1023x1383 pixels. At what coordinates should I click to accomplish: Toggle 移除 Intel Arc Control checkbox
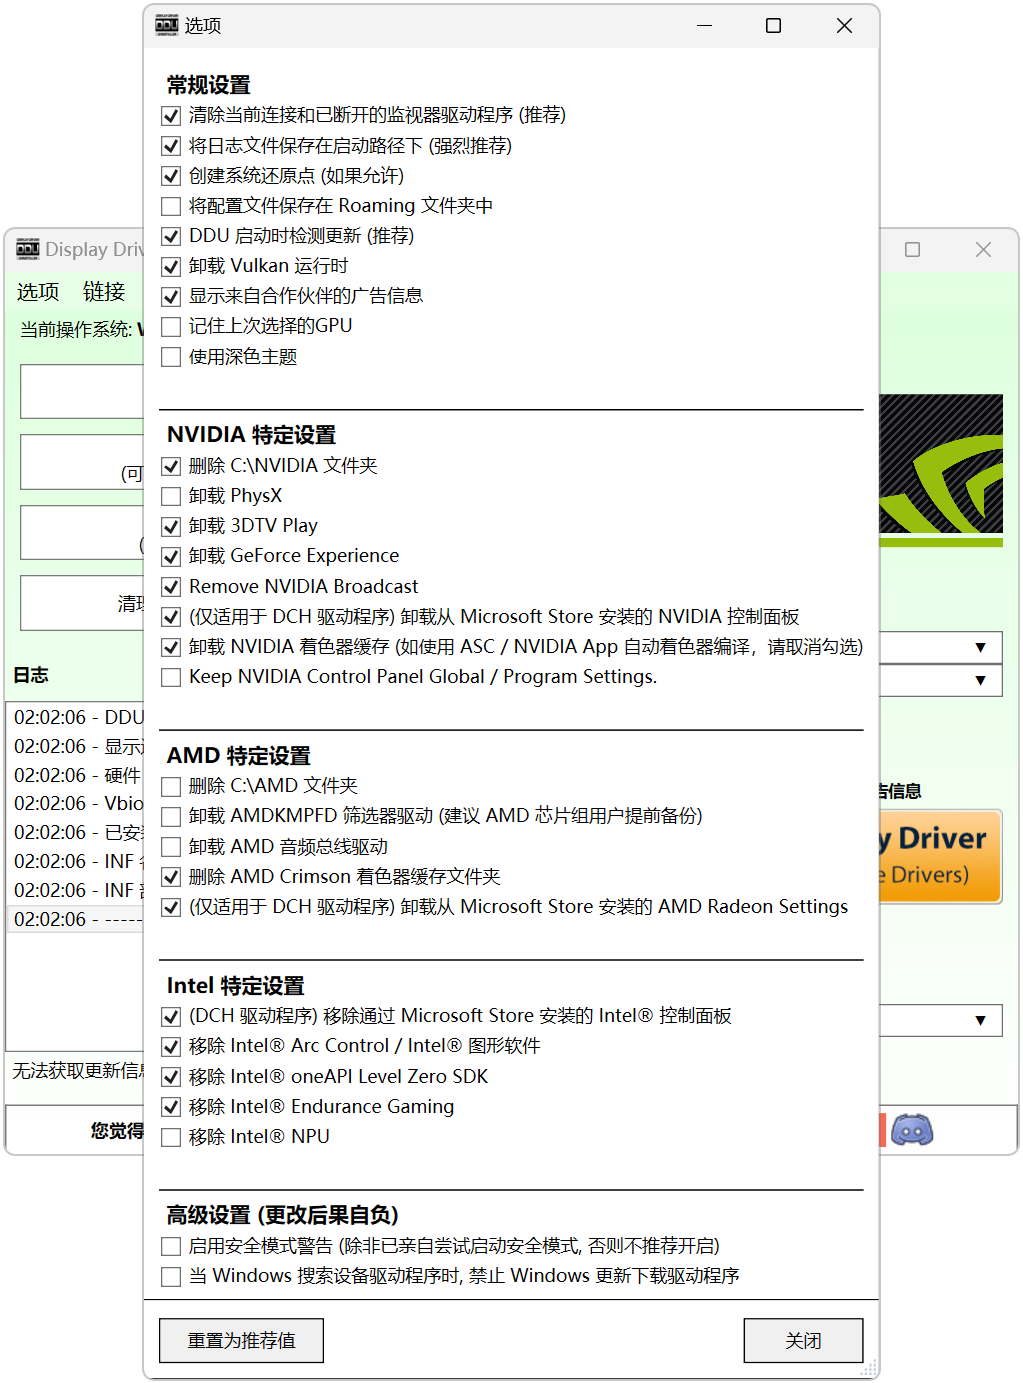171,1046
